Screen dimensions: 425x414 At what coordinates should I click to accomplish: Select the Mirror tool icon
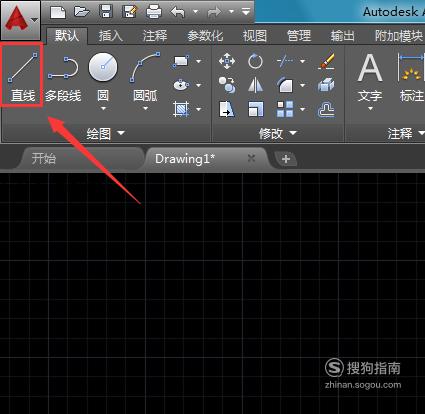click(255, 85)
